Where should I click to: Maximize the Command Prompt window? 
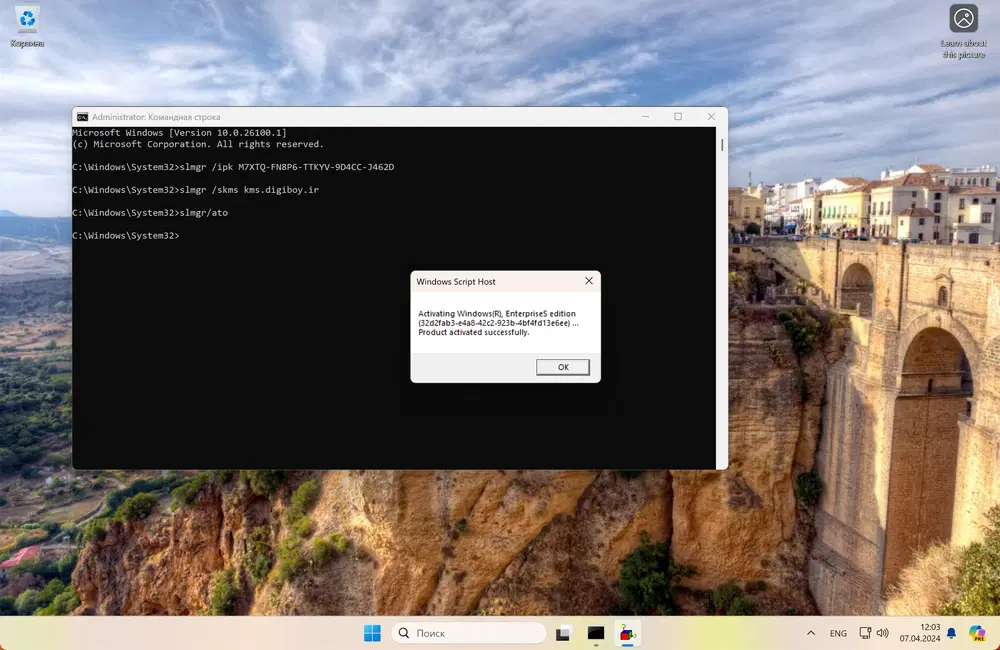coord(678,117)
